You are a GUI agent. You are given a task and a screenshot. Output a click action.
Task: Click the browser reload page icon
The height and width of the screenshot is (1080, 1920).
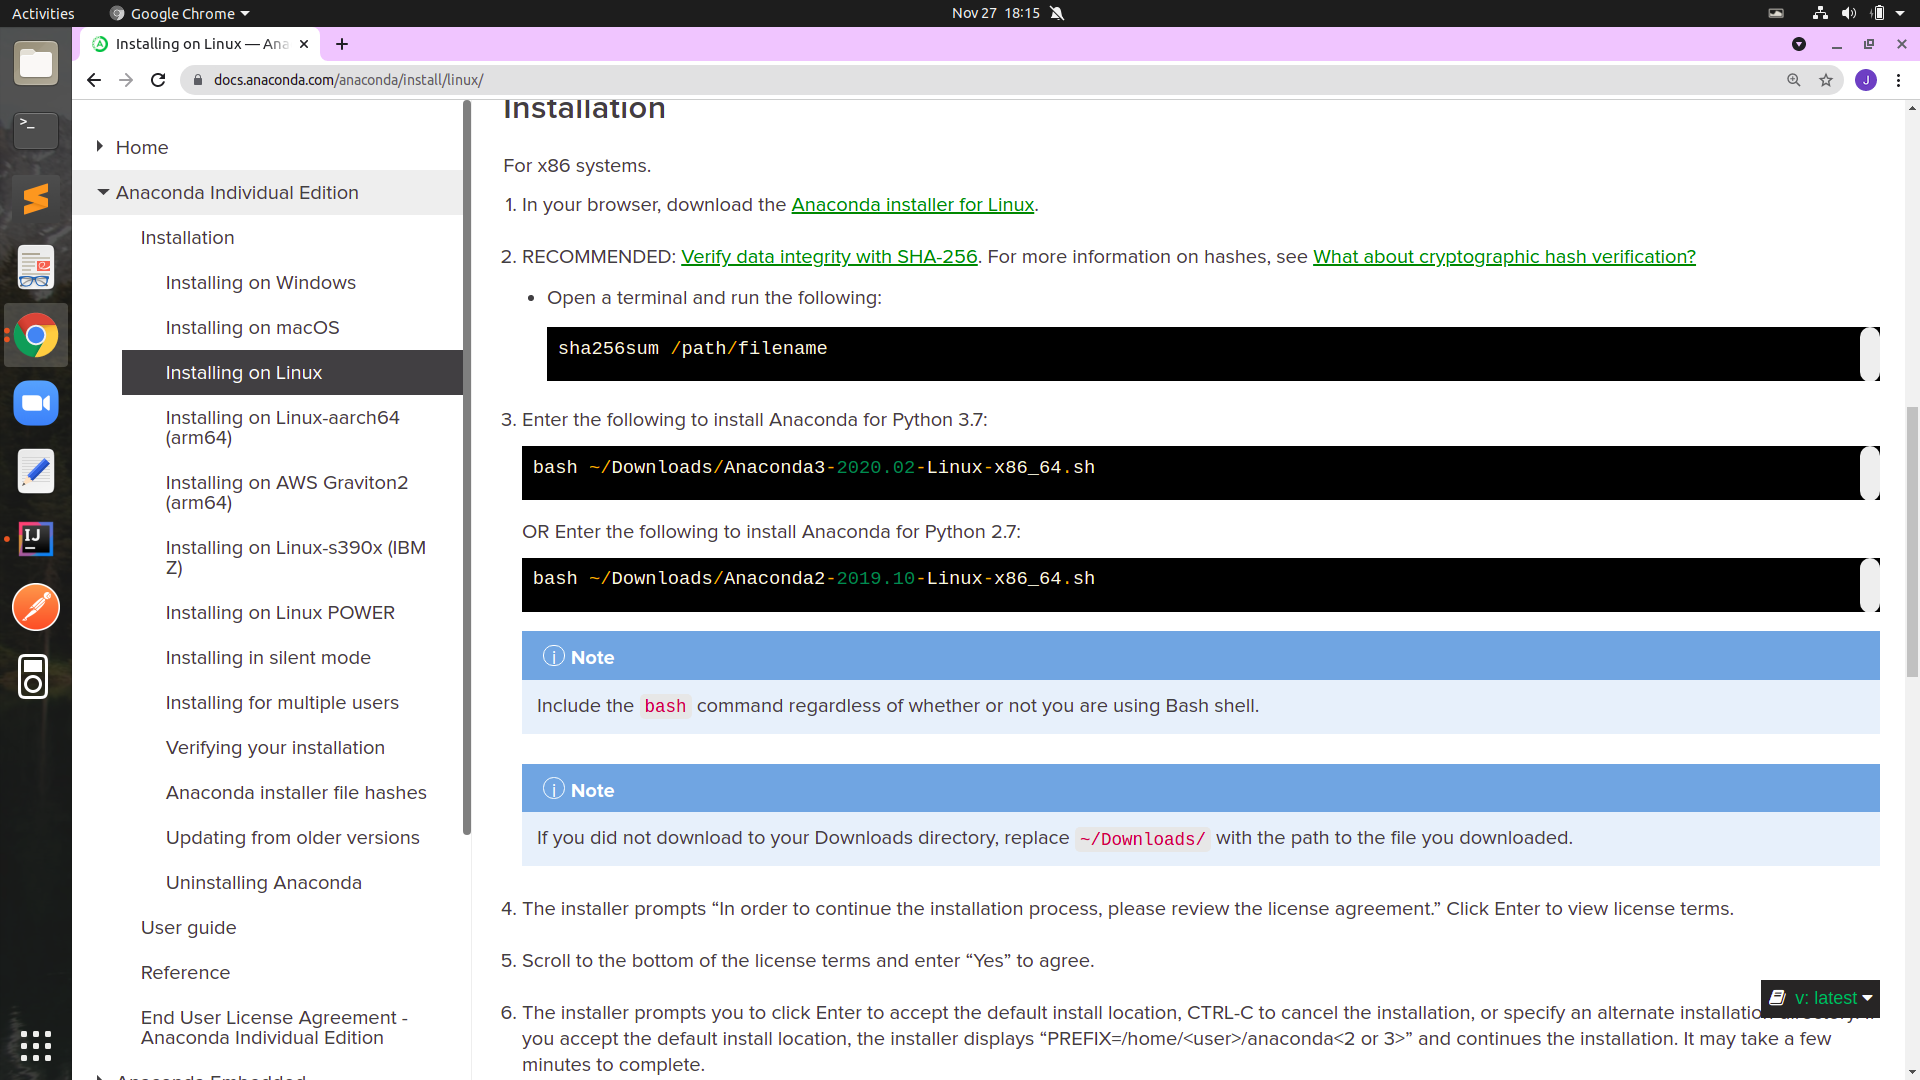tap(158, 80)
